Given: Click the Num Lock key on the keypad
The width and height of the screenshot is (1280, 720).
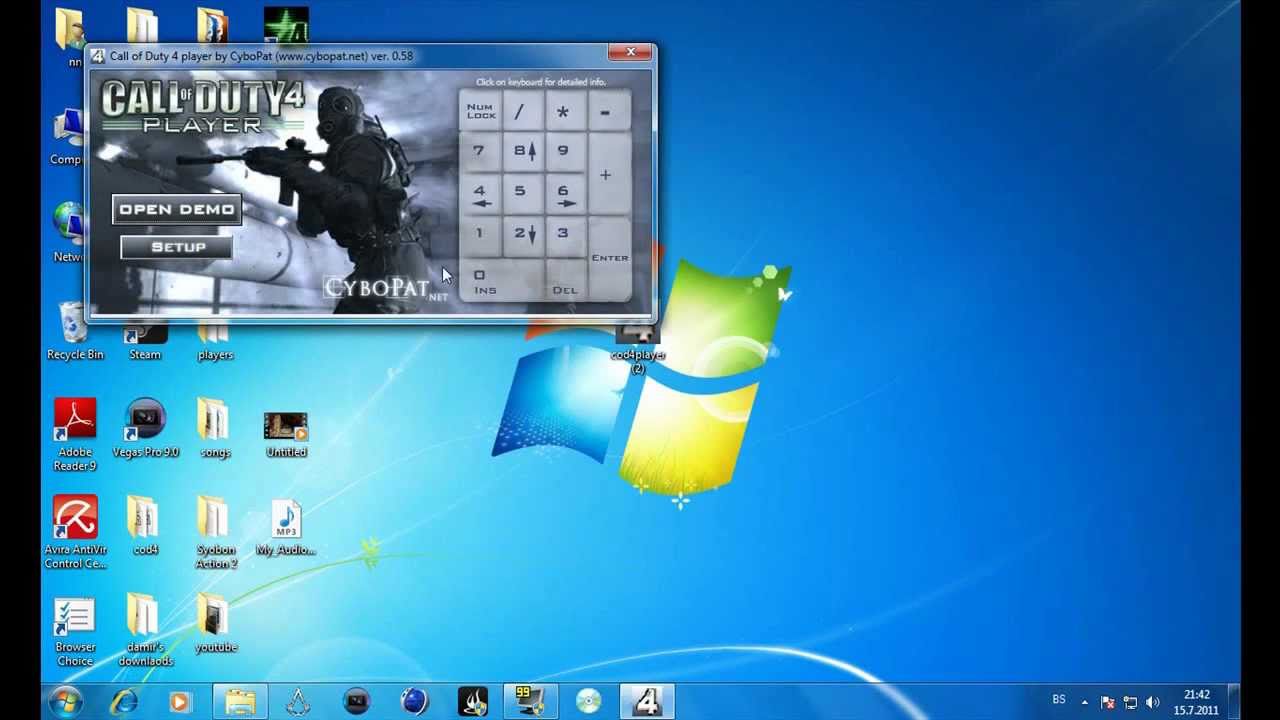Looking at the screenshot, I should [481, 111].
